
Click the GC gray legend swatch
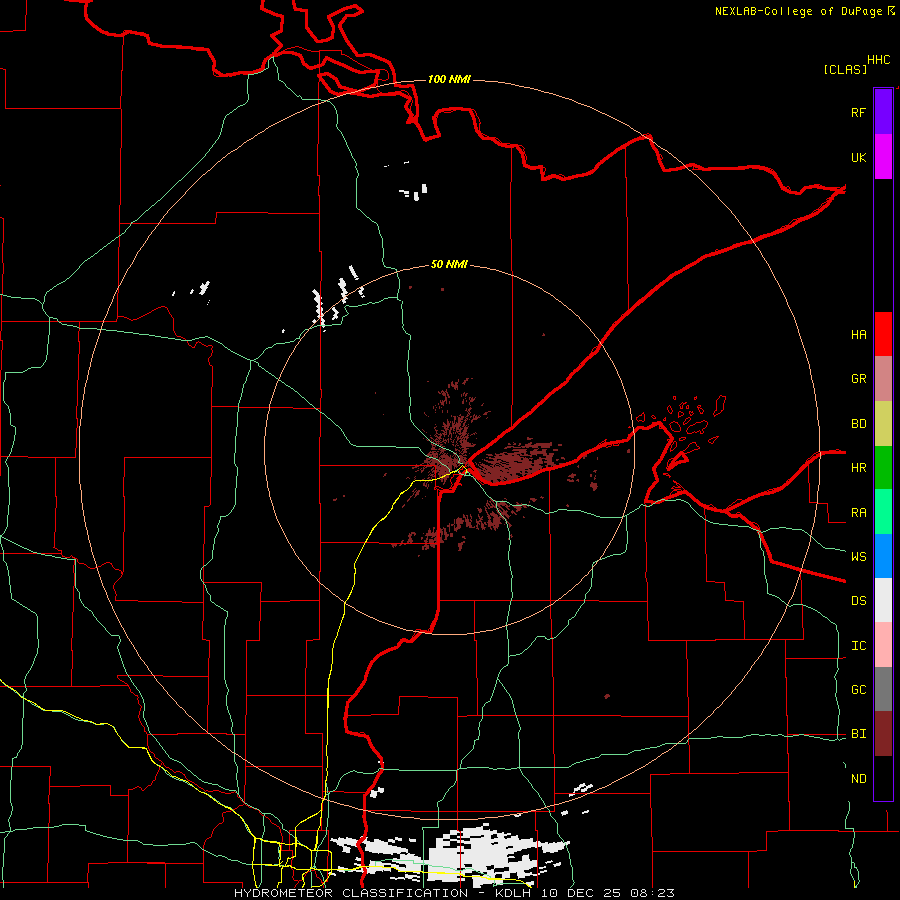tap(883, 690)
